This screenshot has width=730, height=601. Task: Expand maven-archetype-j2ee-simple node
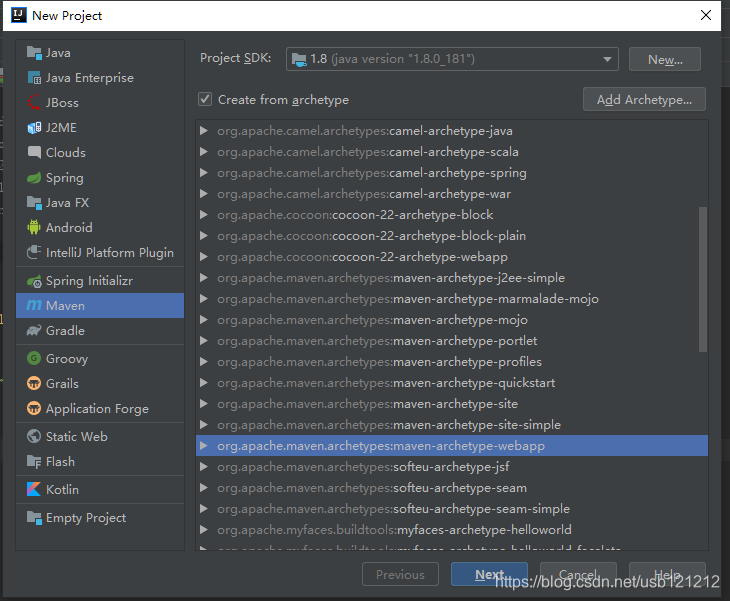pyautogui.click(x=203, y=278)
